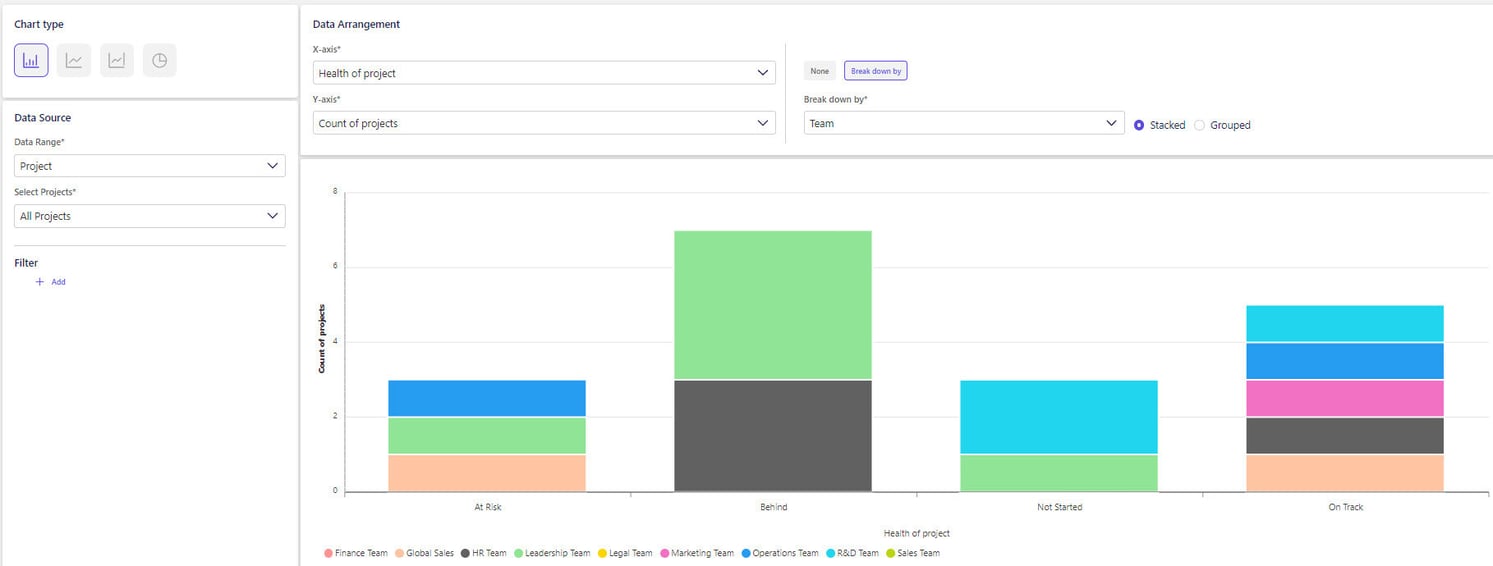Image resolution: width=1493 pixels, height=566 pixels.
Task: Switch to the line chart type icon
Action: tap(74, 60)
